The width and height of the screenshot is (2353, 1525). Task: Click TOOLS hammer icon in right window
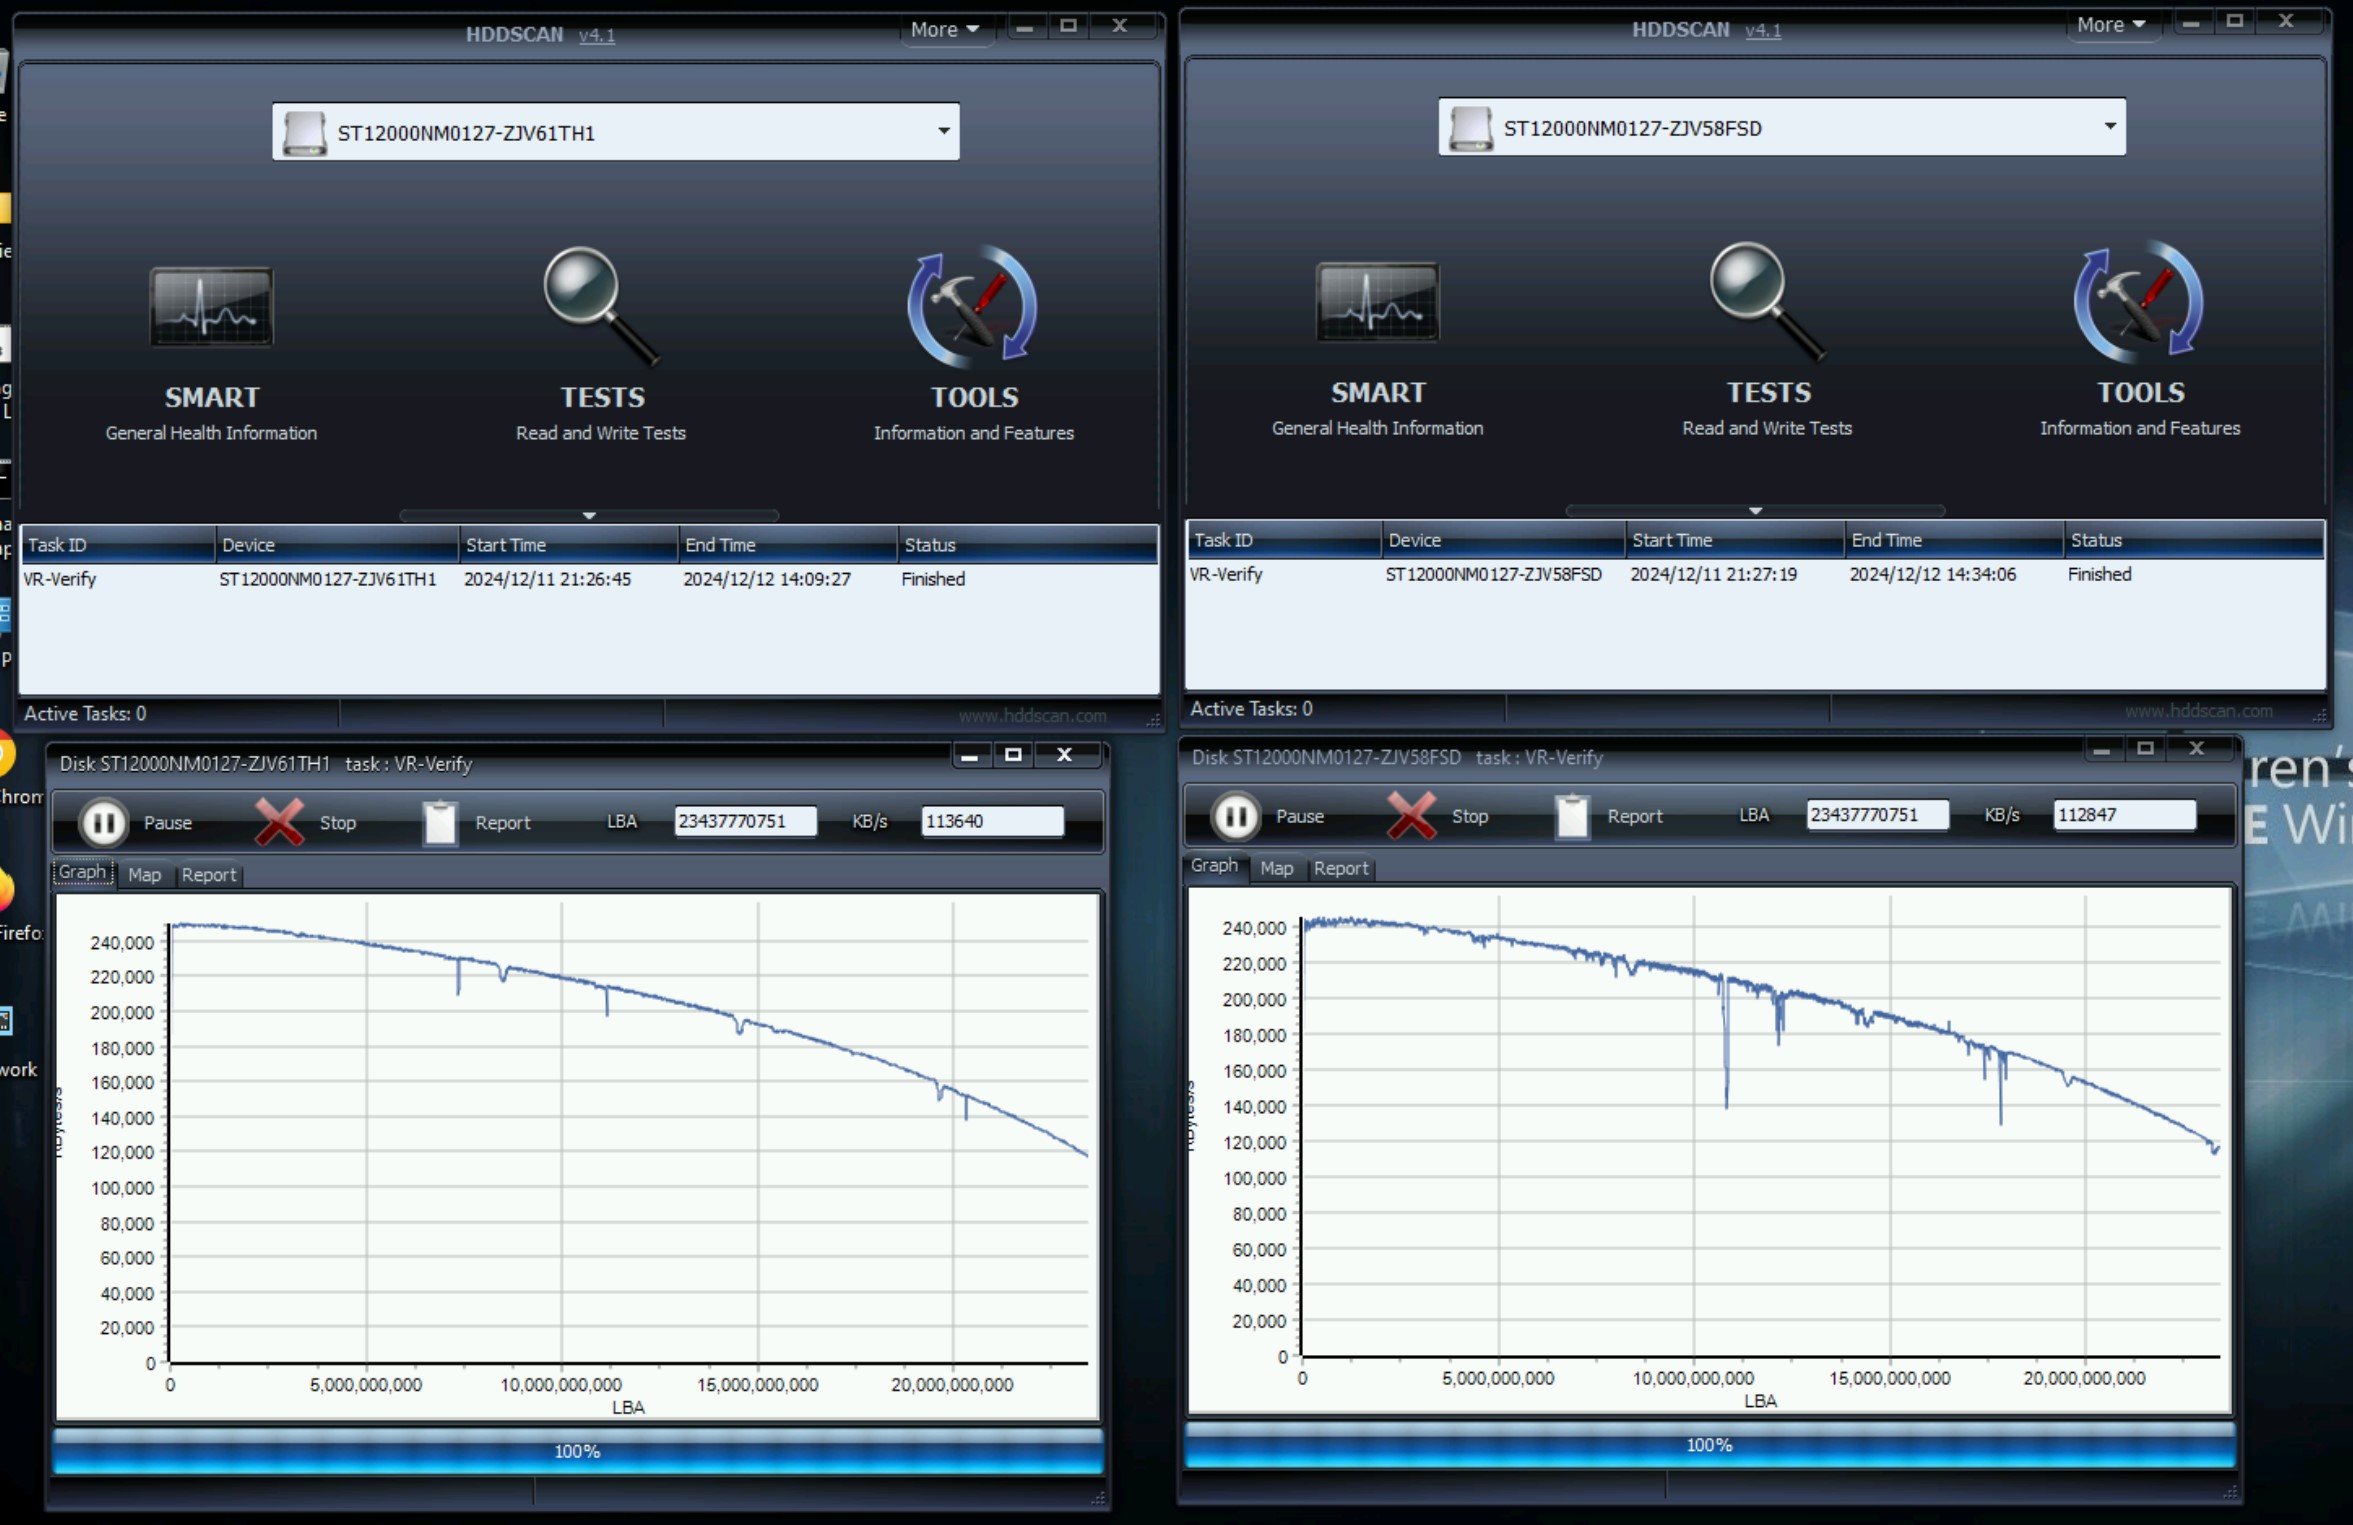coord(2139,300)
